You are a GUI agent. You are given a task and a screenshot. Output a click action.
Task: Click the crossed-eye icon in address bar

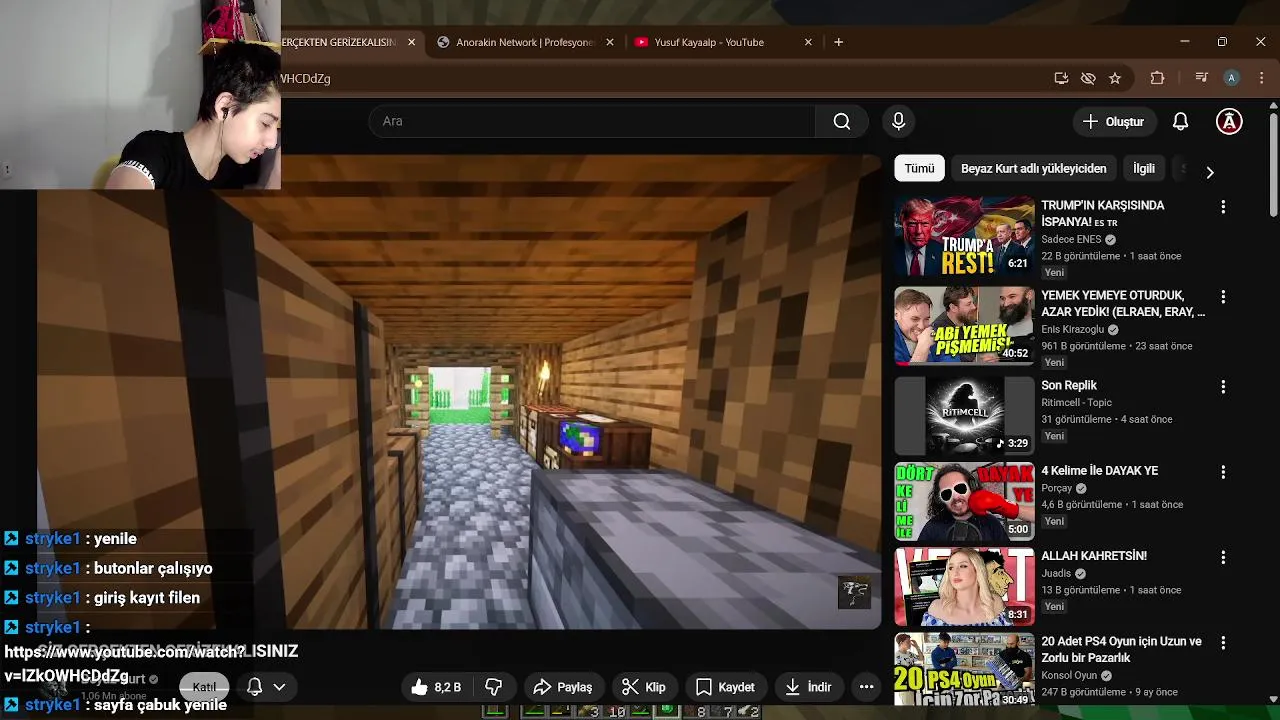click(1088, 78)
